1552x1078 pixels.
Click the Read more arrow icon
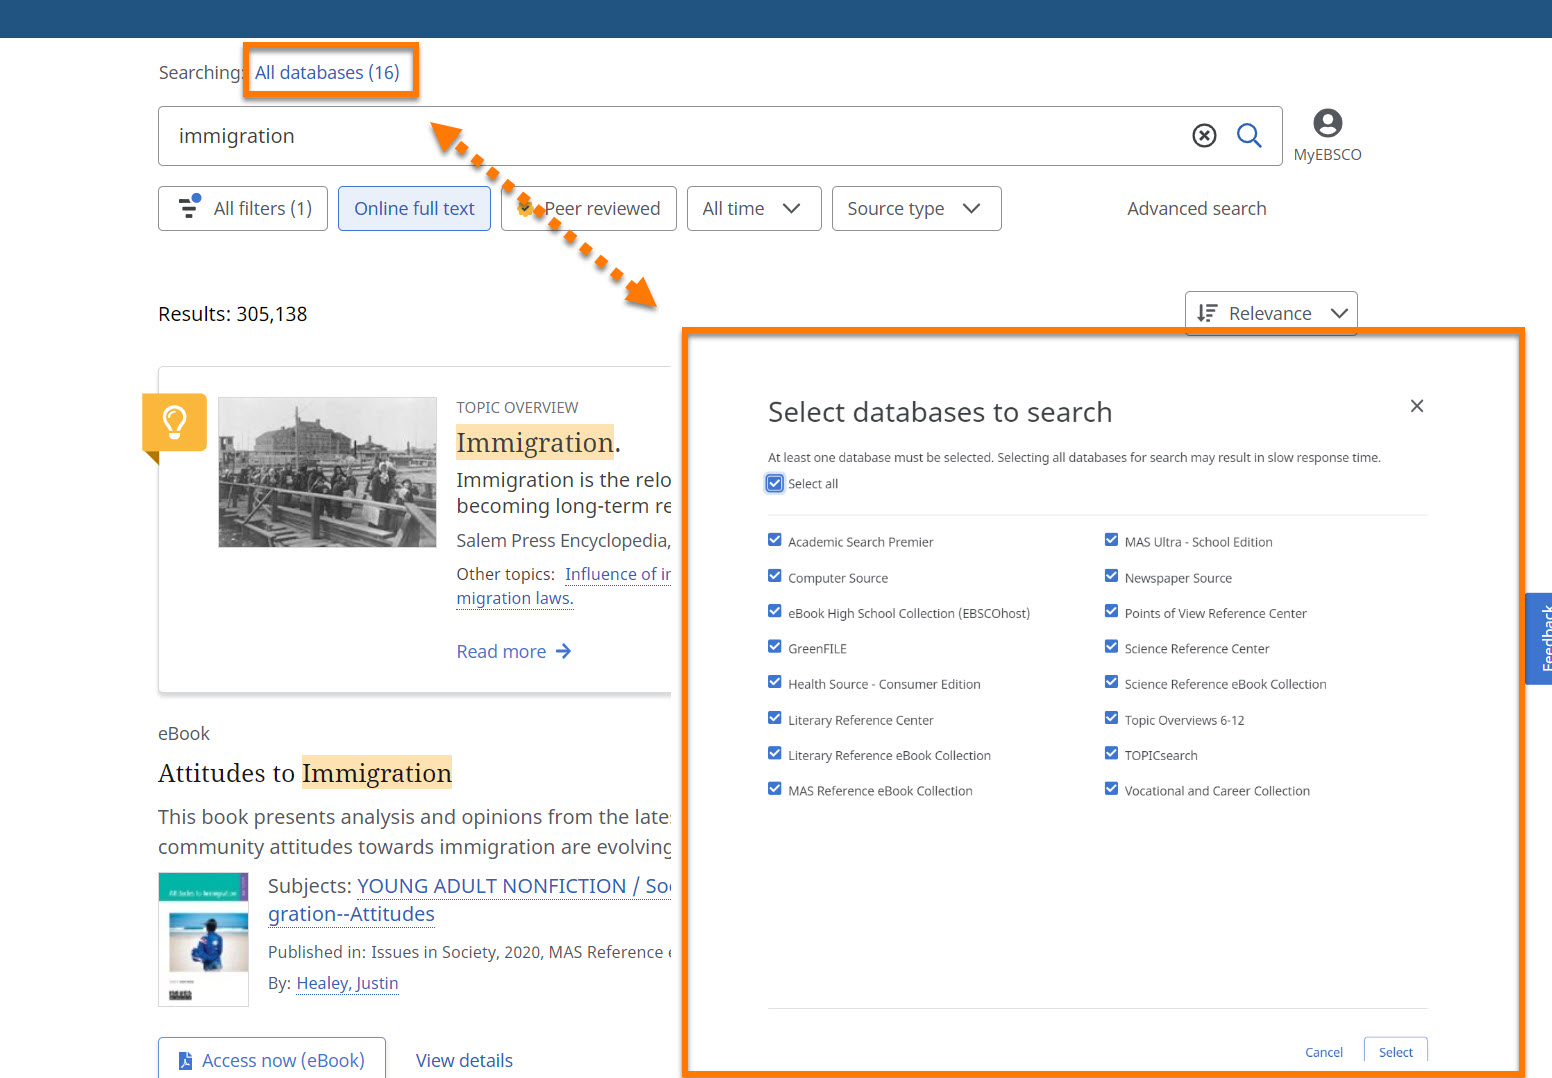563,651
